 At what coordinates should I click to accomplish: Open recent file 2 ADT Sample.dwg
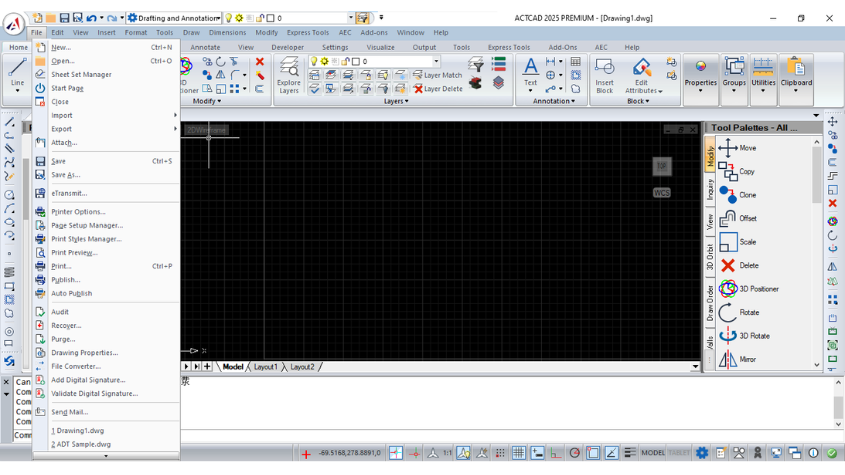pyautogui.click(x=106, y=444)
